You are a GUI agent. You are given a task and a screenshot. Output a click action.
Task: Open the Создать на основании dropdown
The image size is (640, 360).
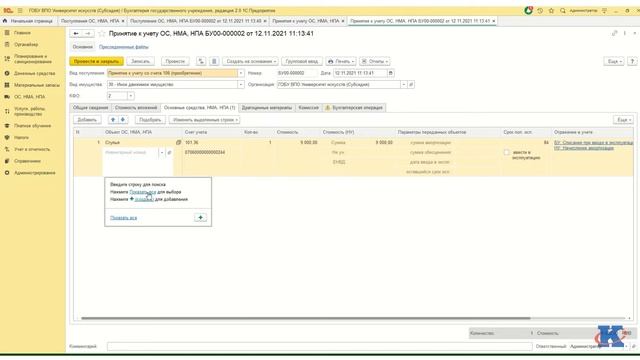[250, 61]
